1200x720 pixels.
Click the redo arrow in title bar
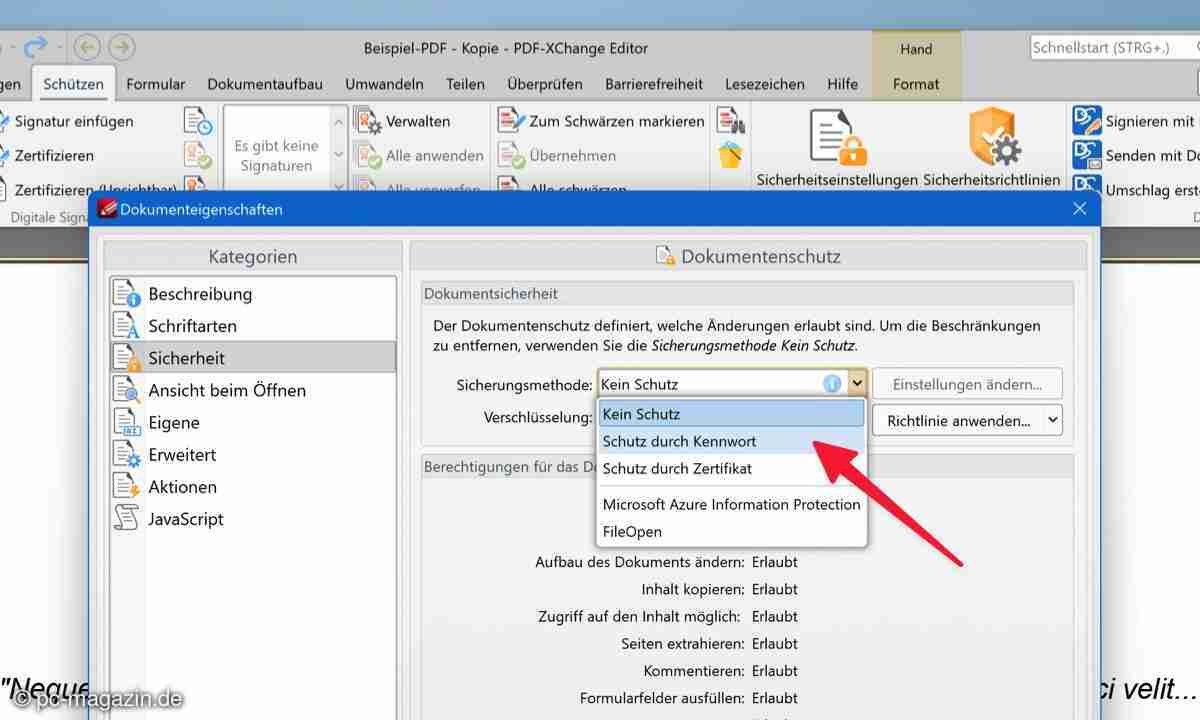(36, 47)
